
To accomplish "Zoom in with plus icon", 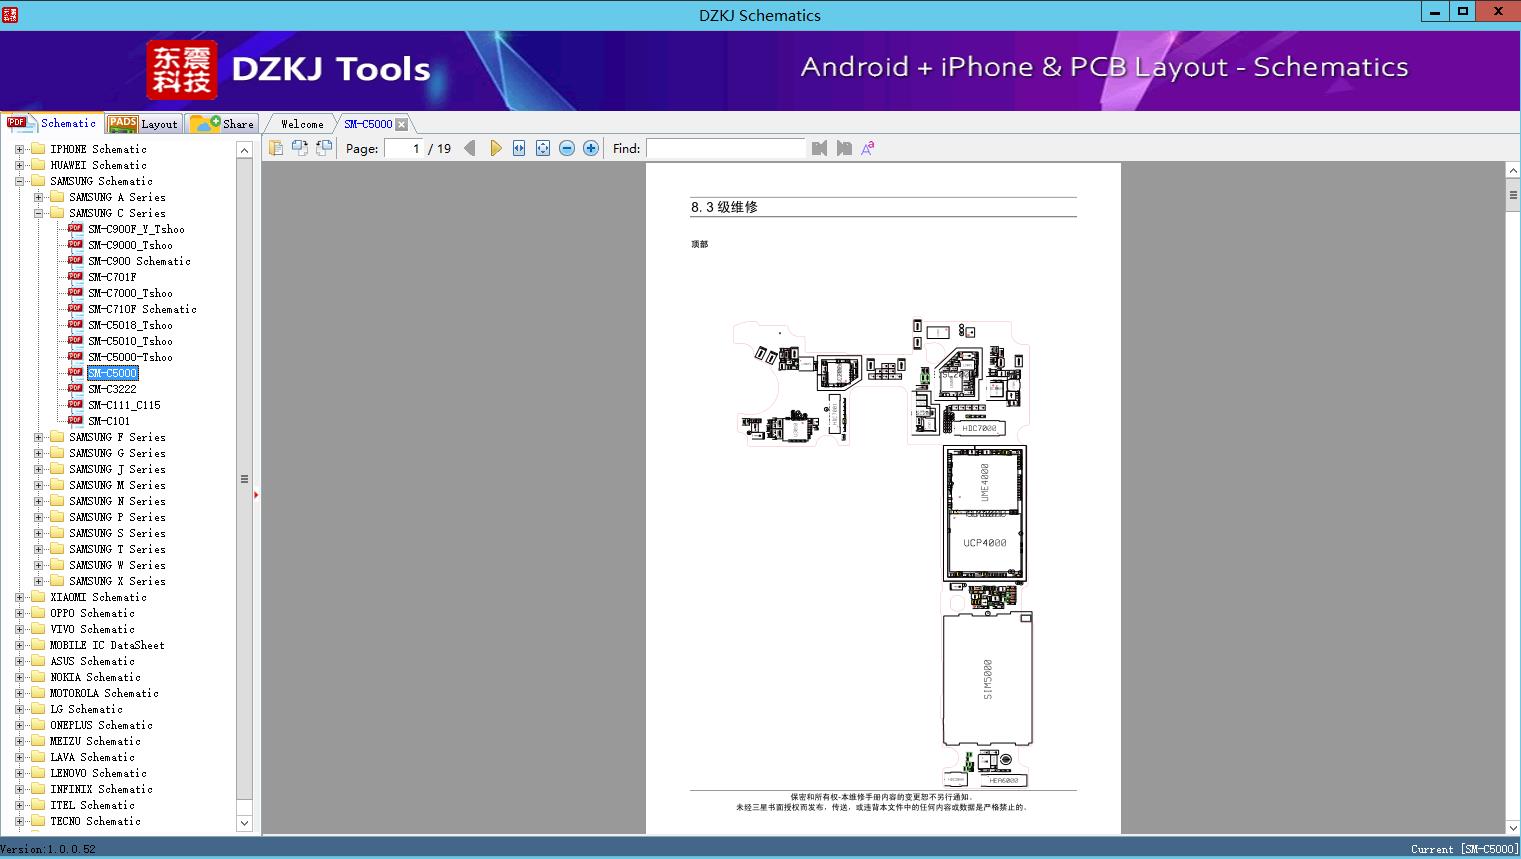I will coord(591,148).
